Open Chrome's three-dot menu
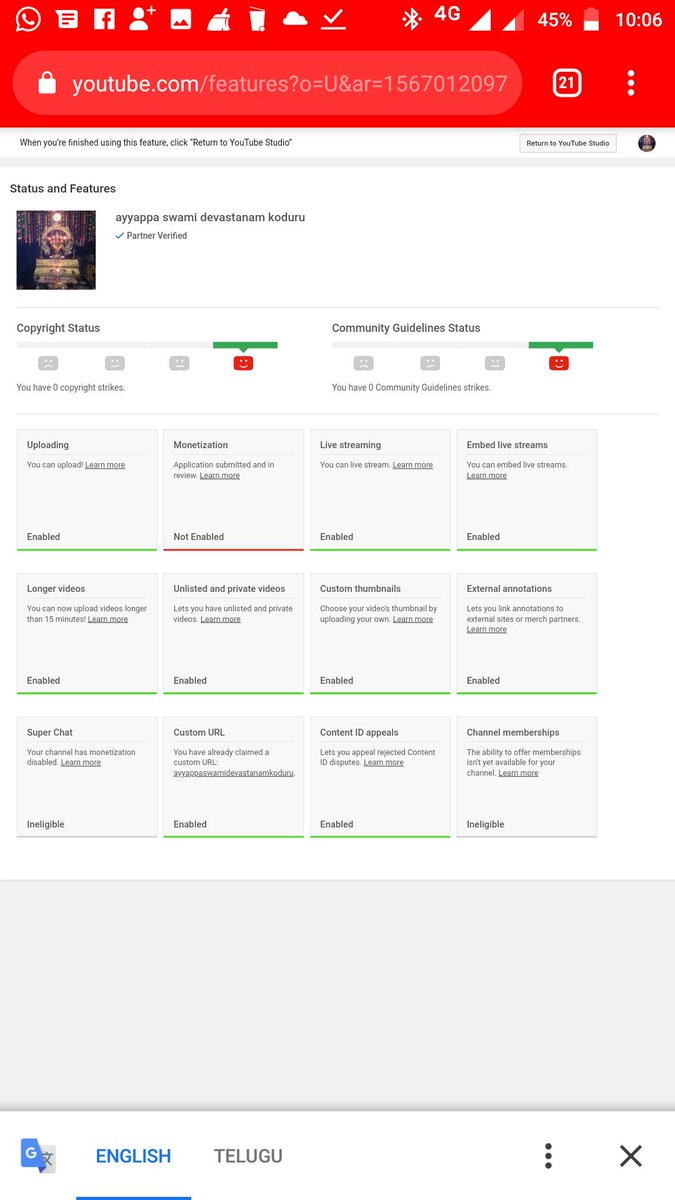The width and height of the screenshot is (675, 1200). coord(631,83)
